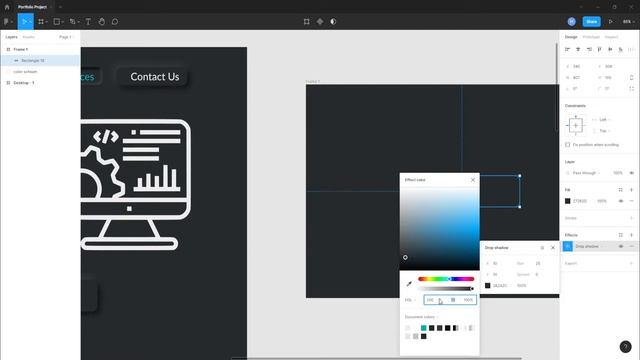This screenshot has height=360, width=640.
Task: Remove the 272A2D fill
Action: point(631,201)
